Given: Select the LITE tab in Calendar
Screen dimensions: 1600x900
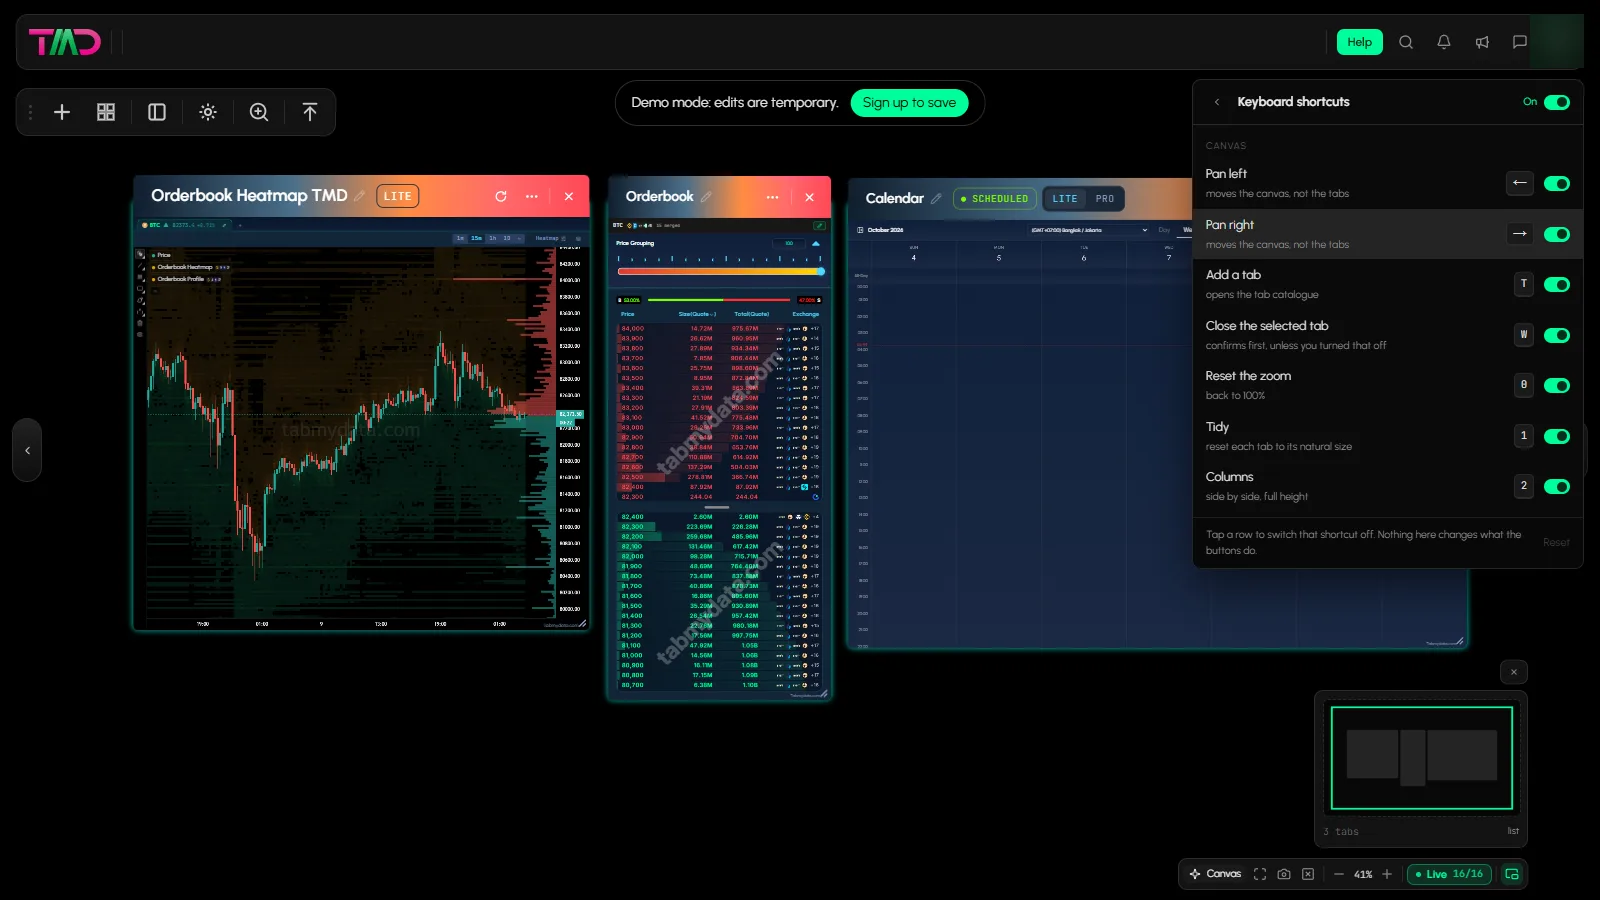Looking at the screenshot, I should [1065, 199].
